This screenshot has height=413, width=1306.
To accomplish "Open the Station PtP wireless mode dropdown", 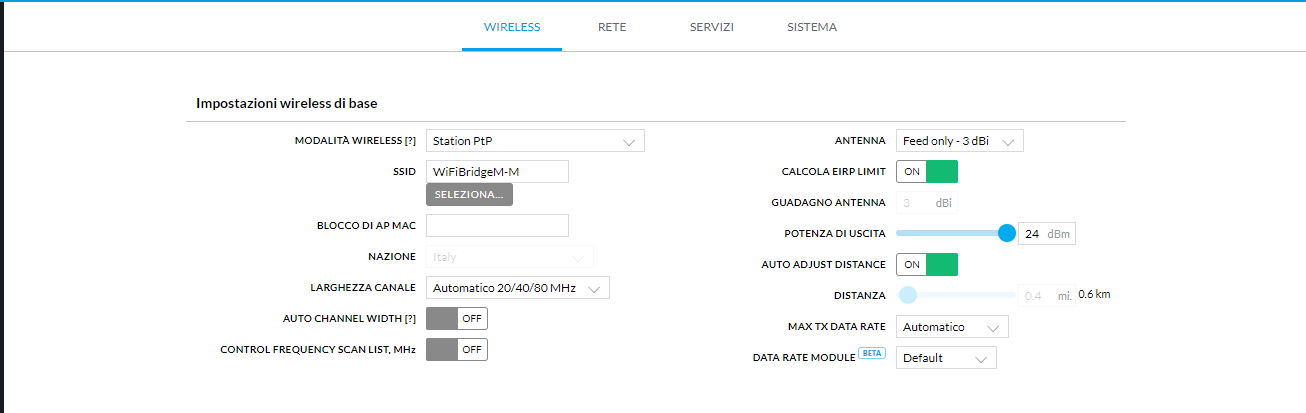I will pos(535,141).
